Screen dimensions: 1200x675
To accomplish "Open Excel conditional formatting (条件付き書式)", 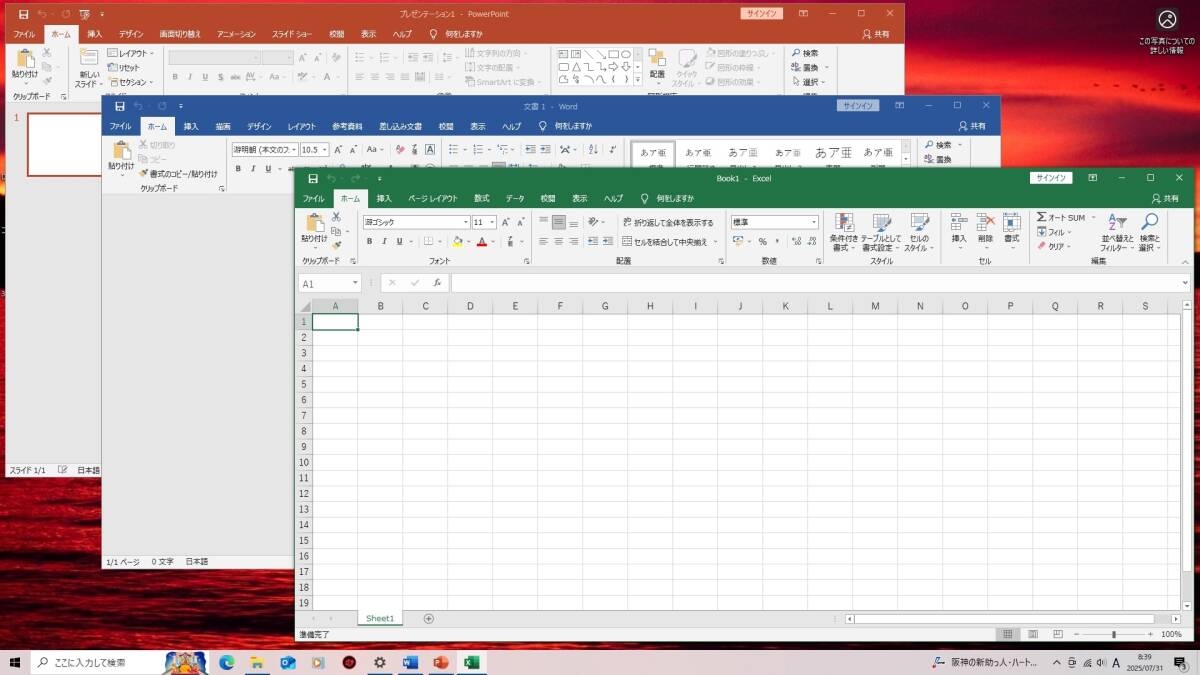I will pyautogui.click(x=843, y=232).
